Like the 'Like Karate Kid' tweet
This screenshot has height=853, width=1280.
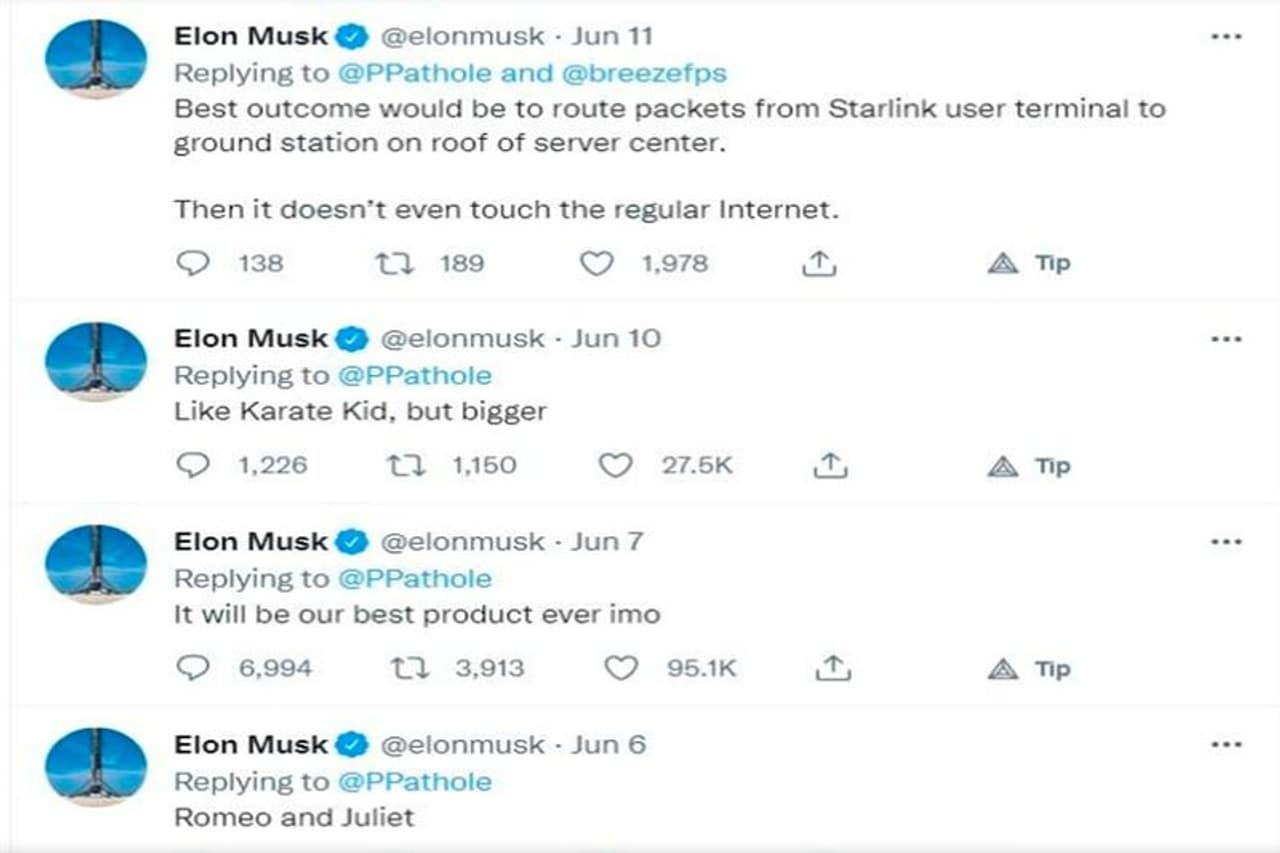[x=615, y=465]
